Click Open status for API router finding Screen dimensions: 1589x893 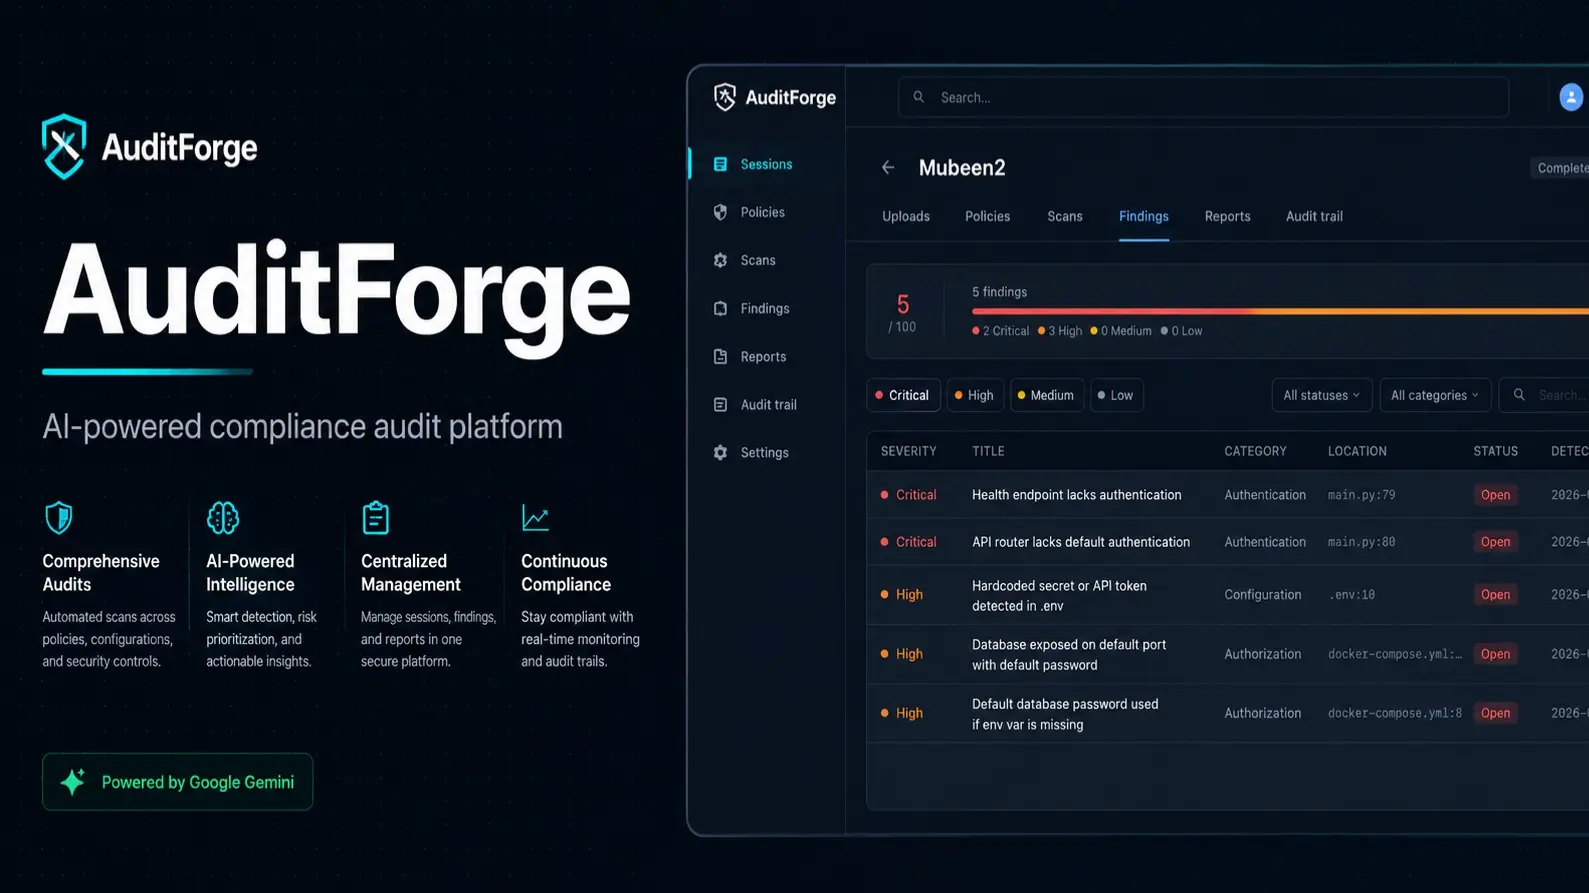coord(1495,542)
